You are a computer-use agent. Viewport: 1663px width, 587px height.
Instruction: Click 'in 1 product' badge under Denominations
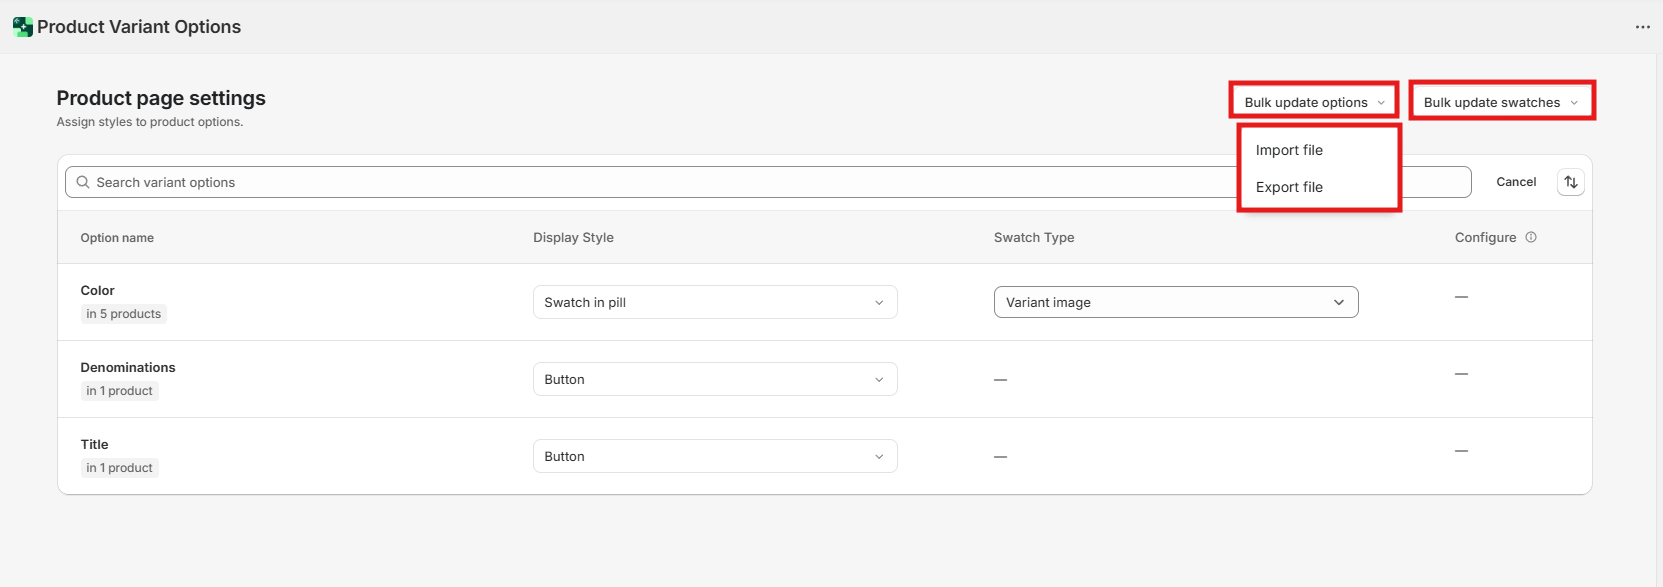119,391
